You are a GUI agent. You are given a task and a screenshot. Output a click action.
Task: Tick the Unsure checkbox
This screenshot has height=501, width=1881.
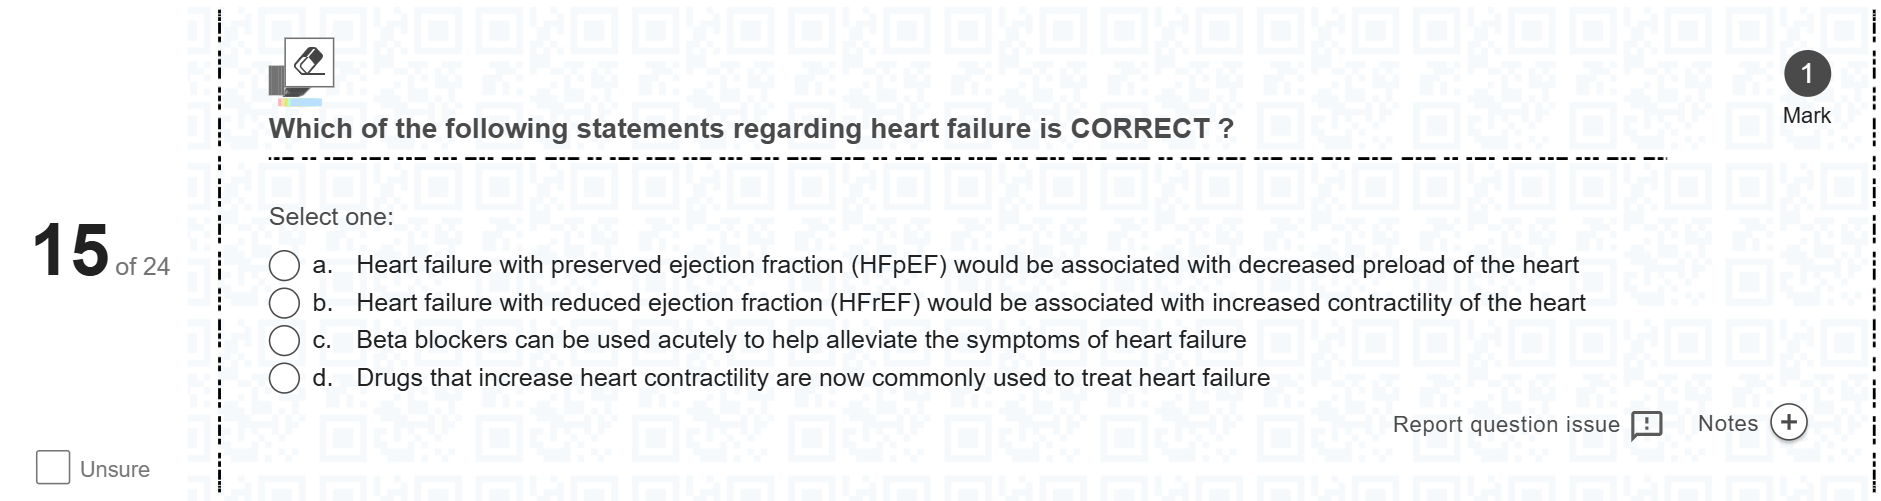53,467
